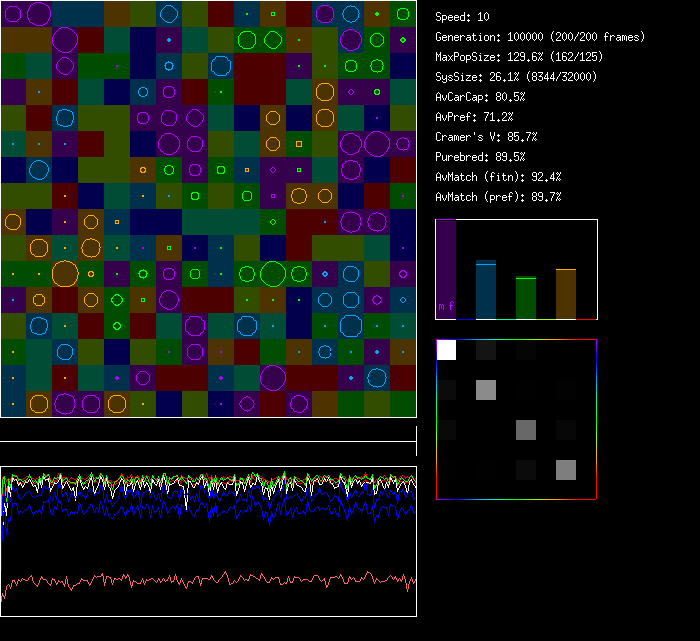This screenshot has height=641, width=700.
Task: Click the white square in the matrix heatmap
Action: pyautogui.click(x=446, y=350)
